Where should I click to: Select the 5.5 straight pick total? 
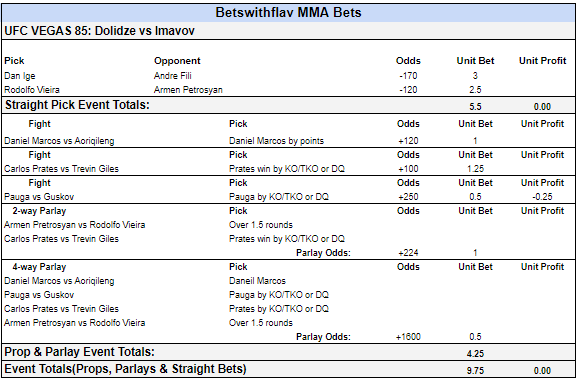[x=475, y=107]
